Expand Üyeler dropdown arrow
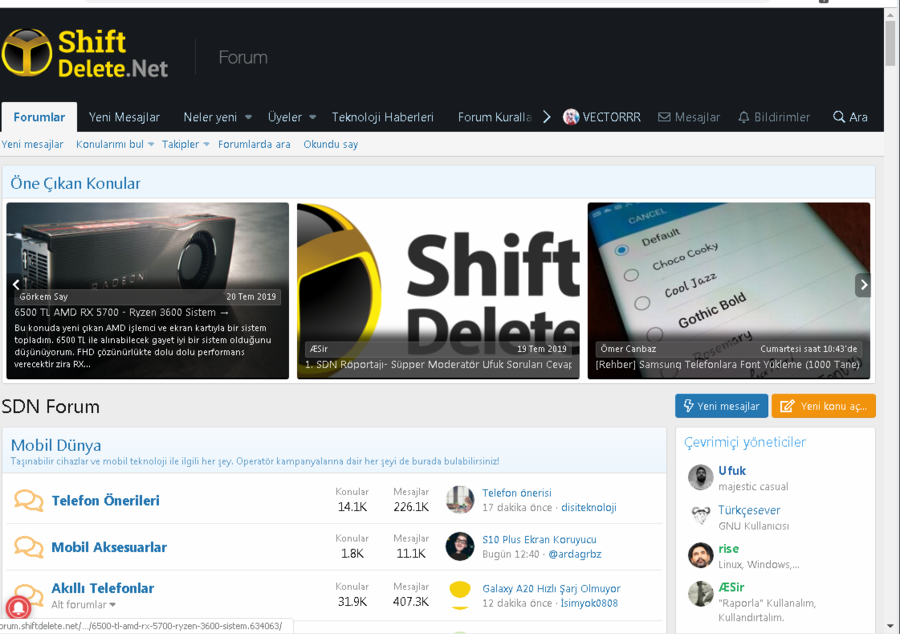Viewport: 900px width, 634px height. click(x=313, y=117)
